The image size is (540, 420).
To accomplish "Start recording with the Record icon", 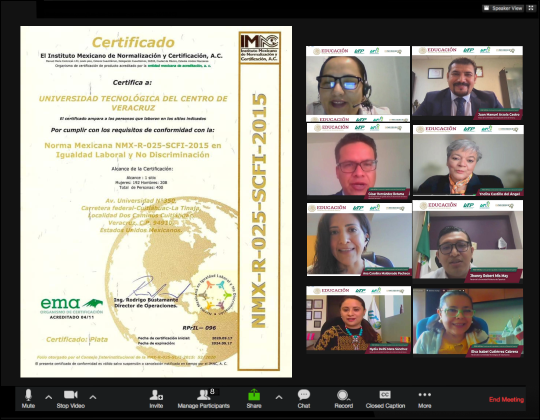I will 343,399.
